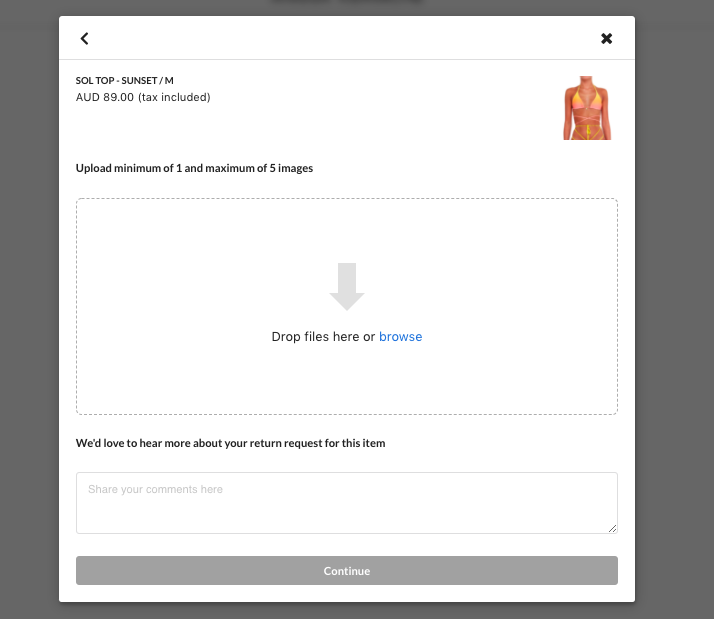This screenshot has width=714, height=619.
Task: Click the Drop files here or text
Action: click(323, 337)
